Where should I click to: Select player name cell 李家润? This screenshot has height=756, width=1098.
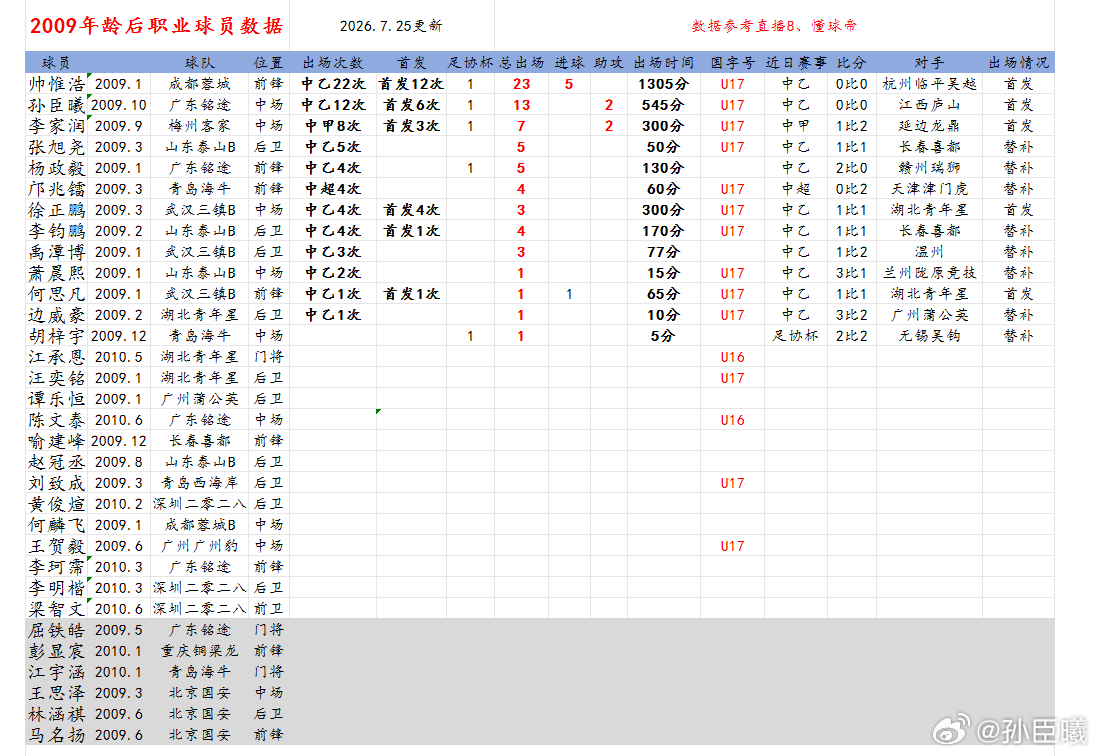57,126
